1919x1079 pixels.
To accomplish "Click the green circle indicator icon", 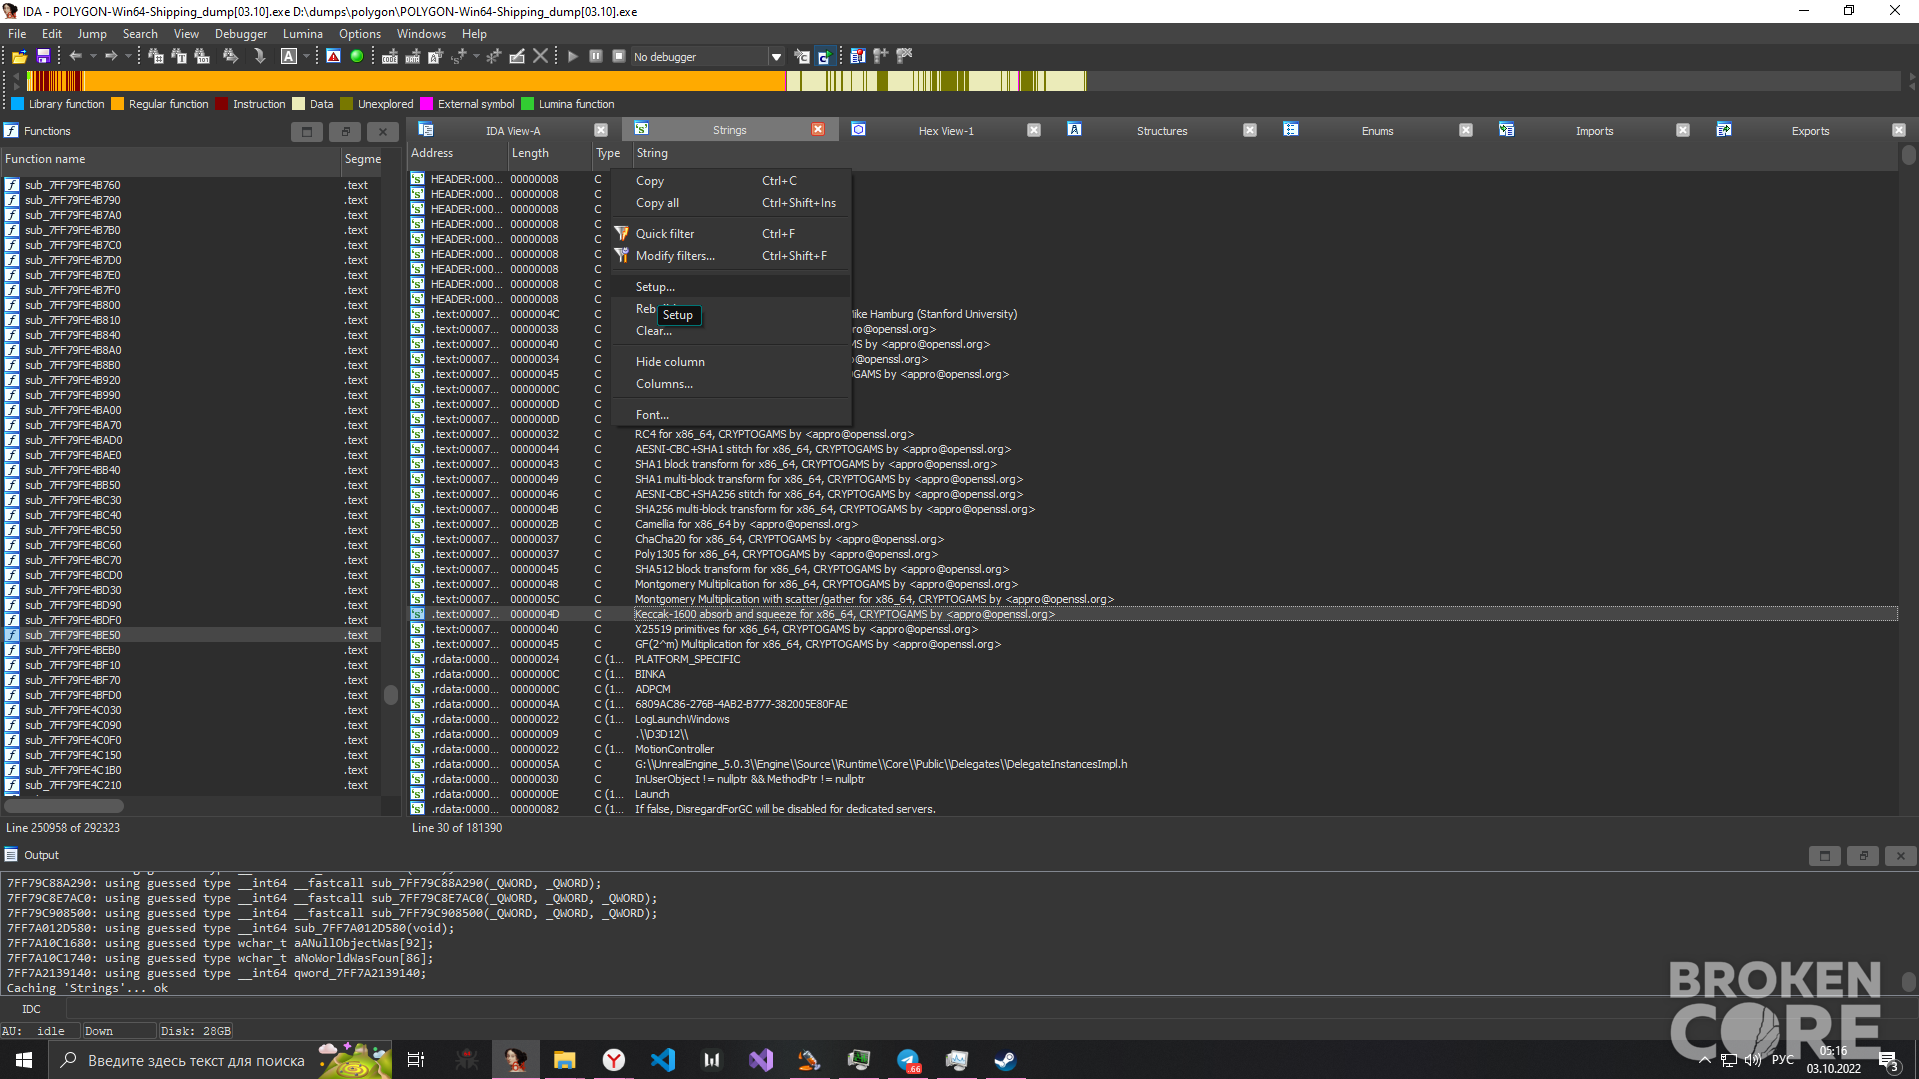I will 357,57.
